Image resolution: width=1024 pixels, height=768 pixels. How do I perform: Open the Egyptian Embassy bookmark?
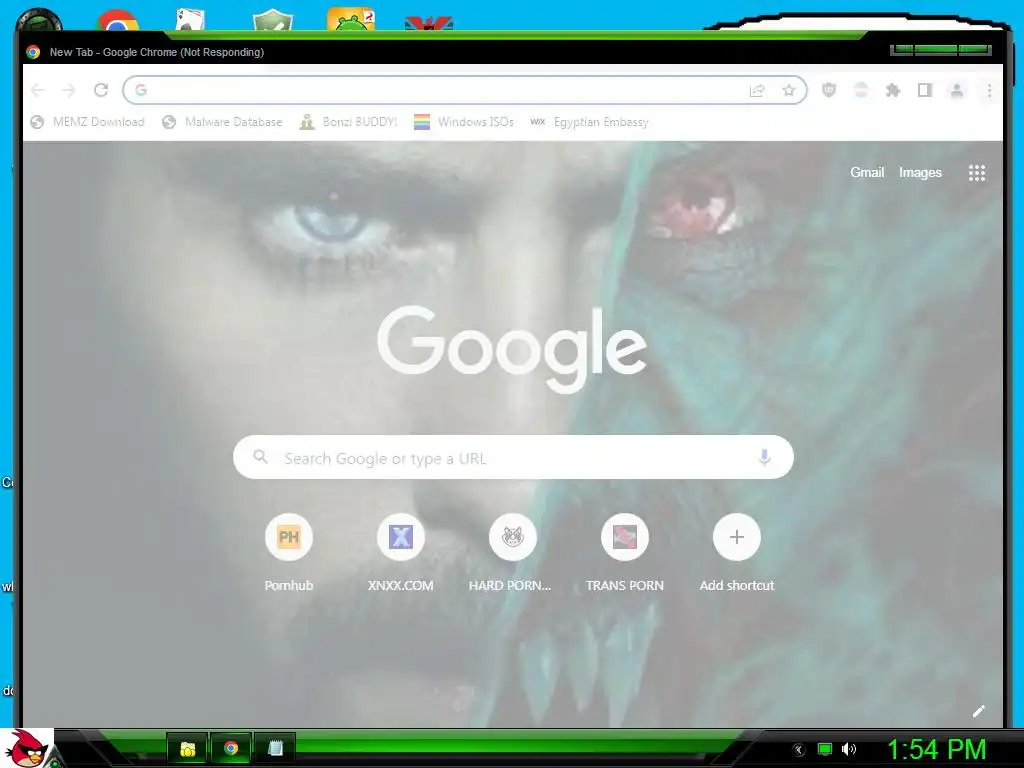coord(589,122)
